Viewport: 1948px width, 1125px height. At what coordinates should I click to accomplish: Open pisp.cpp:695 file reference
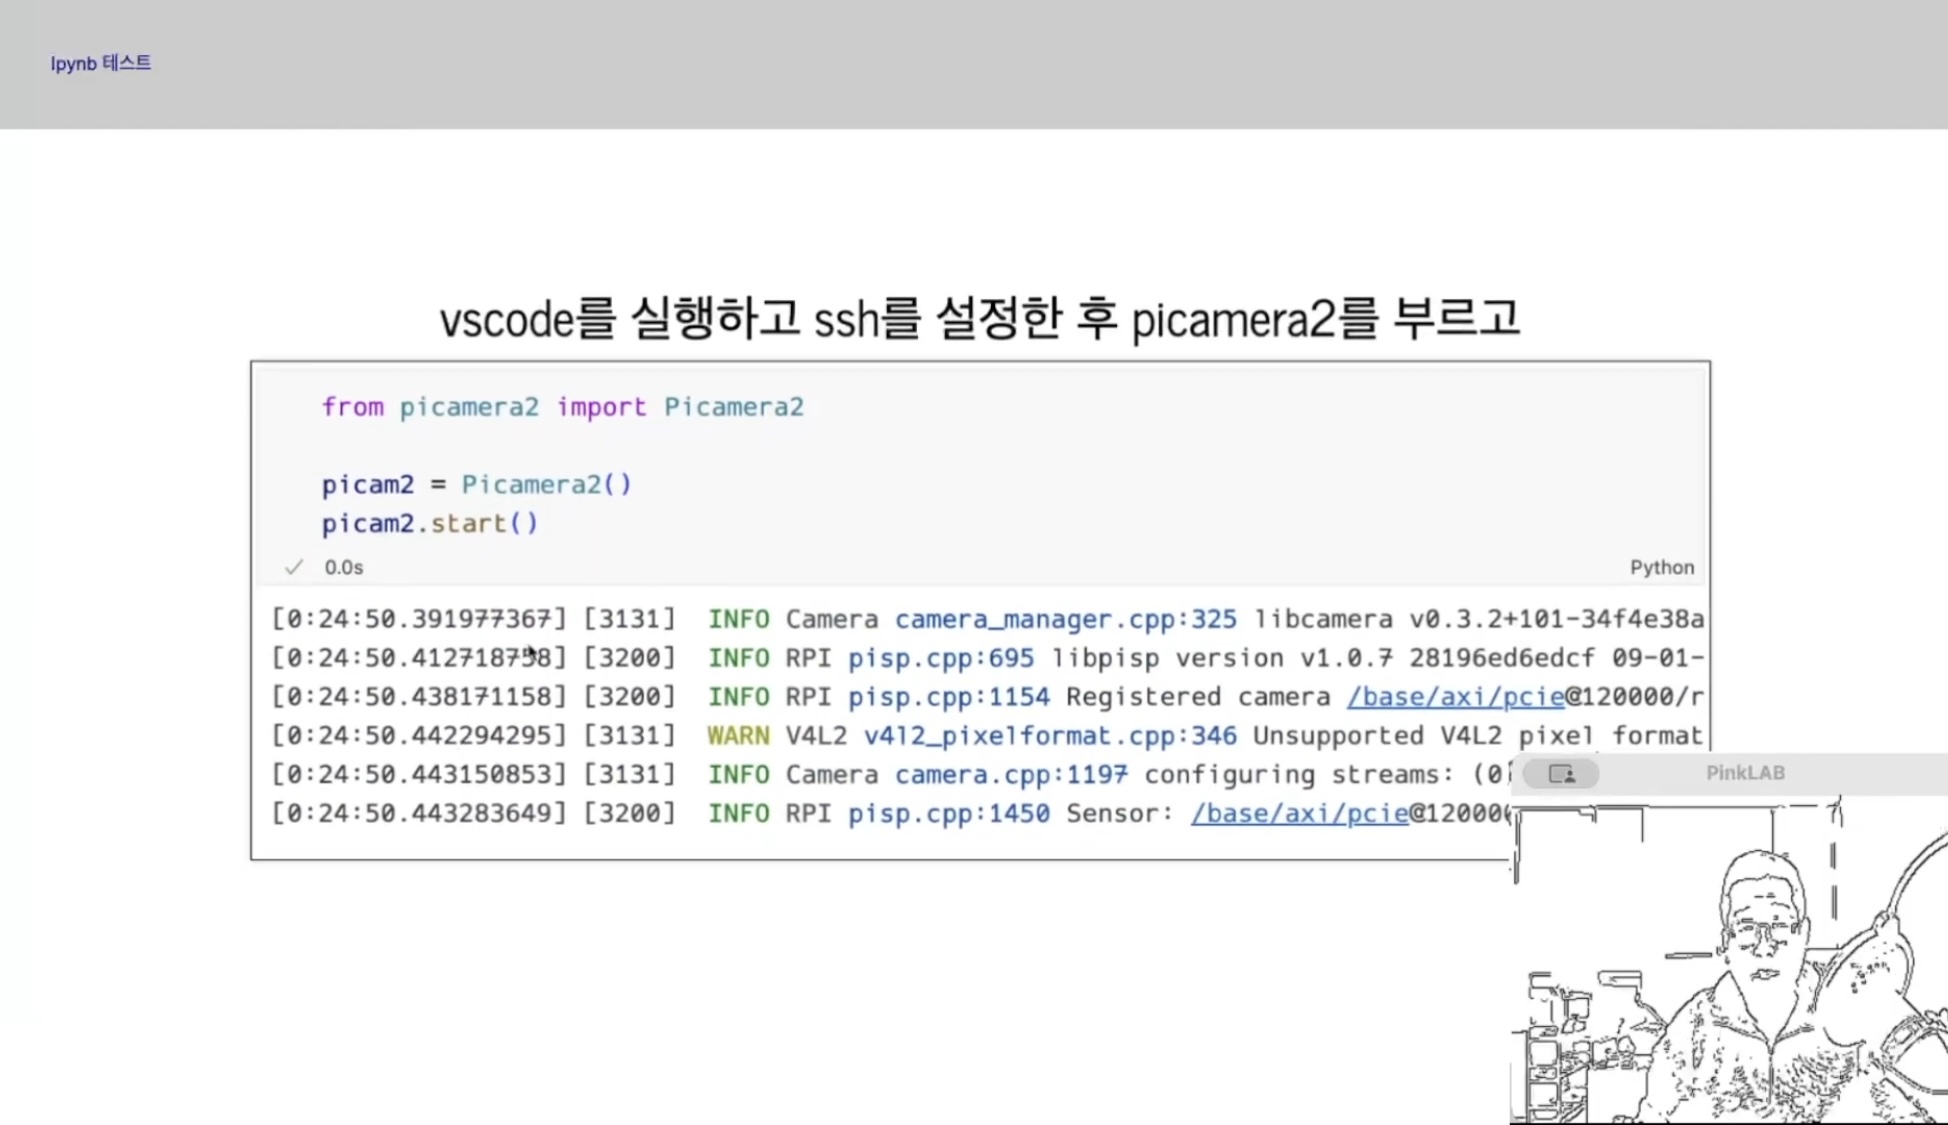pos(940,658)
